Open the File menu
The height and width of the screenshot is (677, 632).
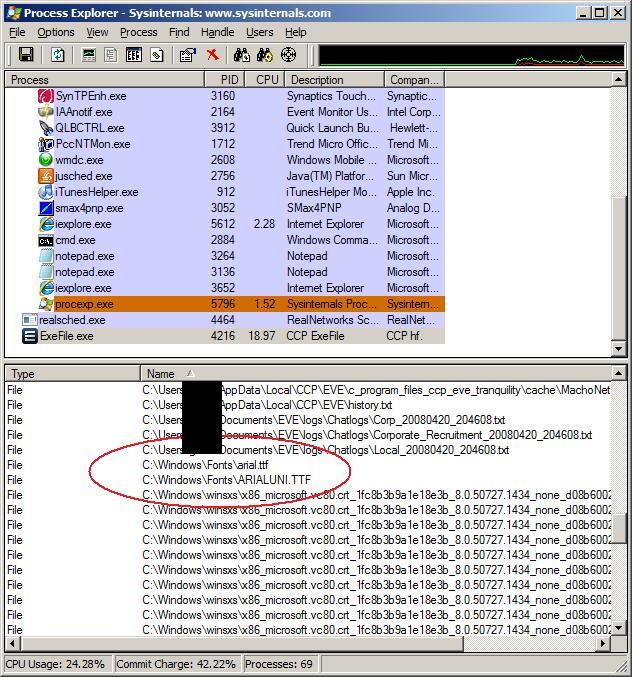click(x=17, y=32)
